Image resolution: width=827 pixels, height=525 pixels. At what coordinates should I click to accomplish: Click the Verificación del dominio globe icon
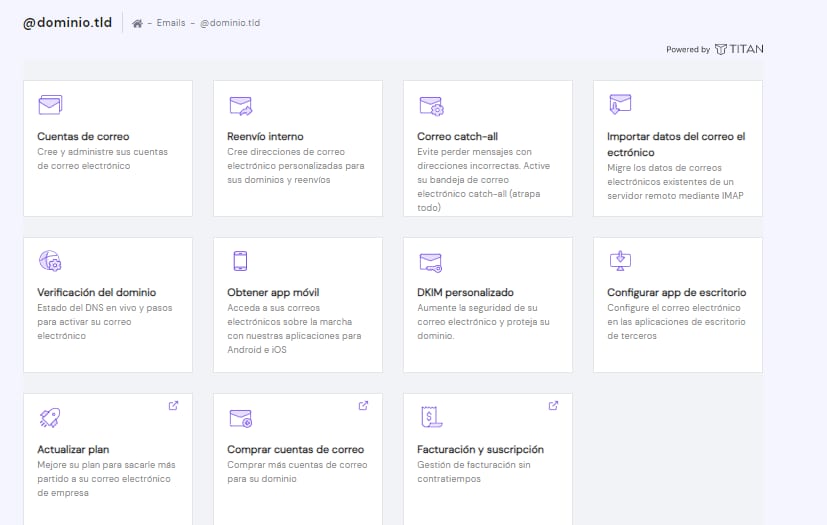[x=50, y=262]
